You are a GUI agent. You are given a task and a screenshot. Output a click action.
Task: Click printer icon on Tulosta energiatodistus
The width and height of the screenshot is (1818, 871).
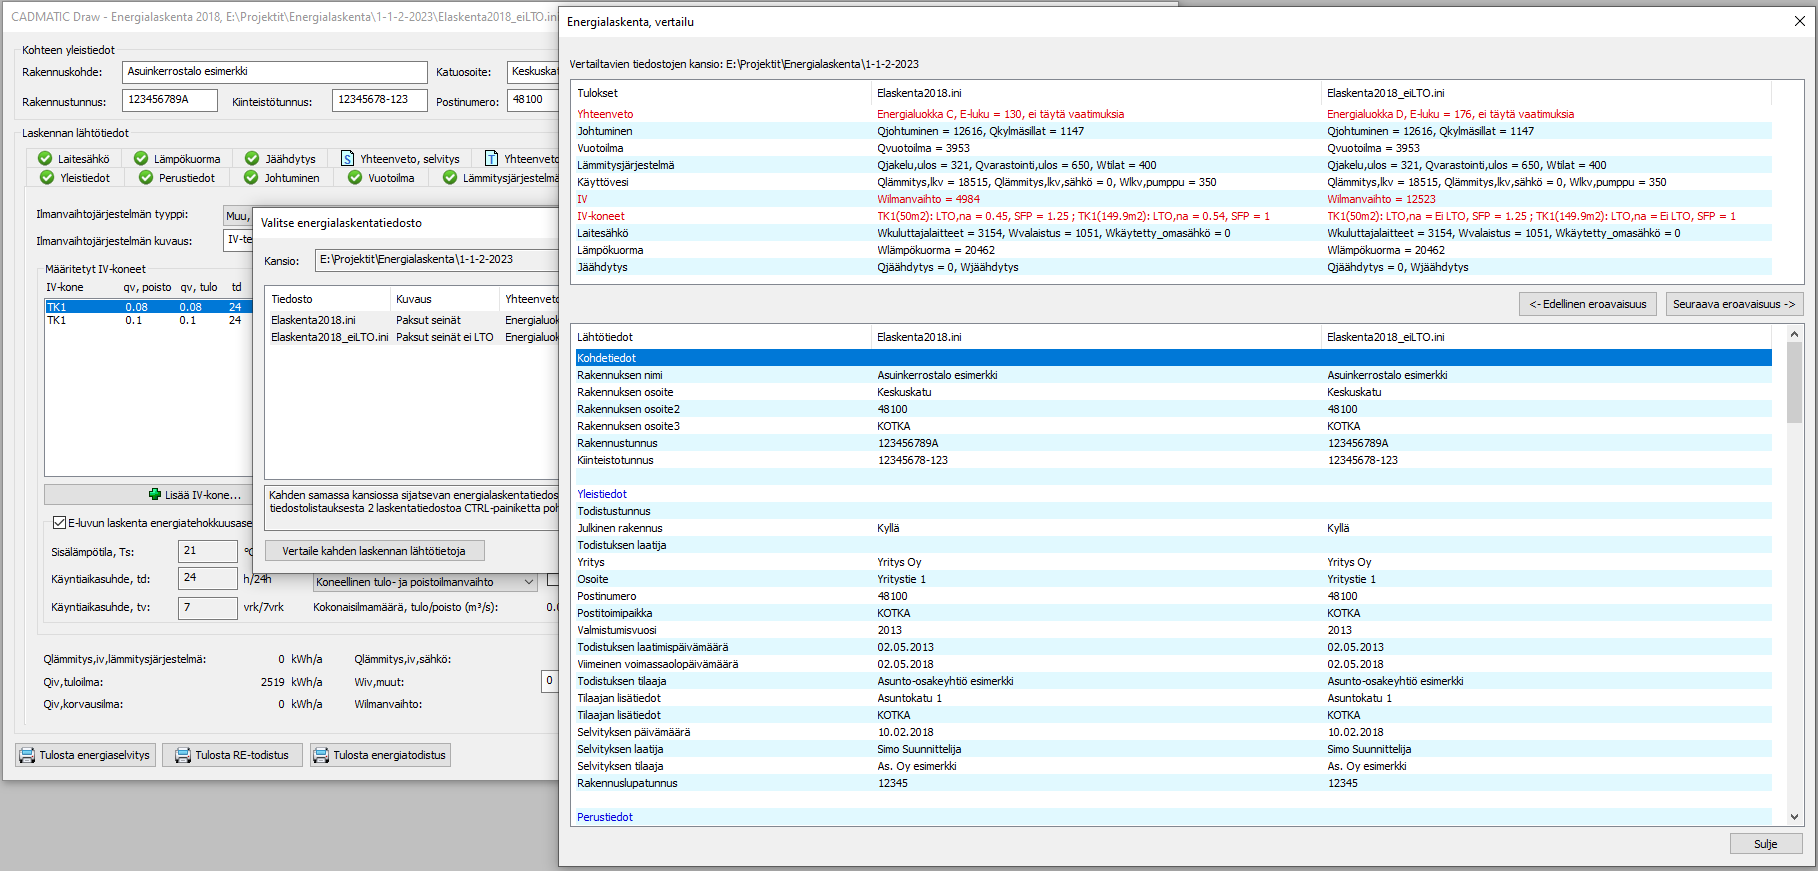[321, 755]
